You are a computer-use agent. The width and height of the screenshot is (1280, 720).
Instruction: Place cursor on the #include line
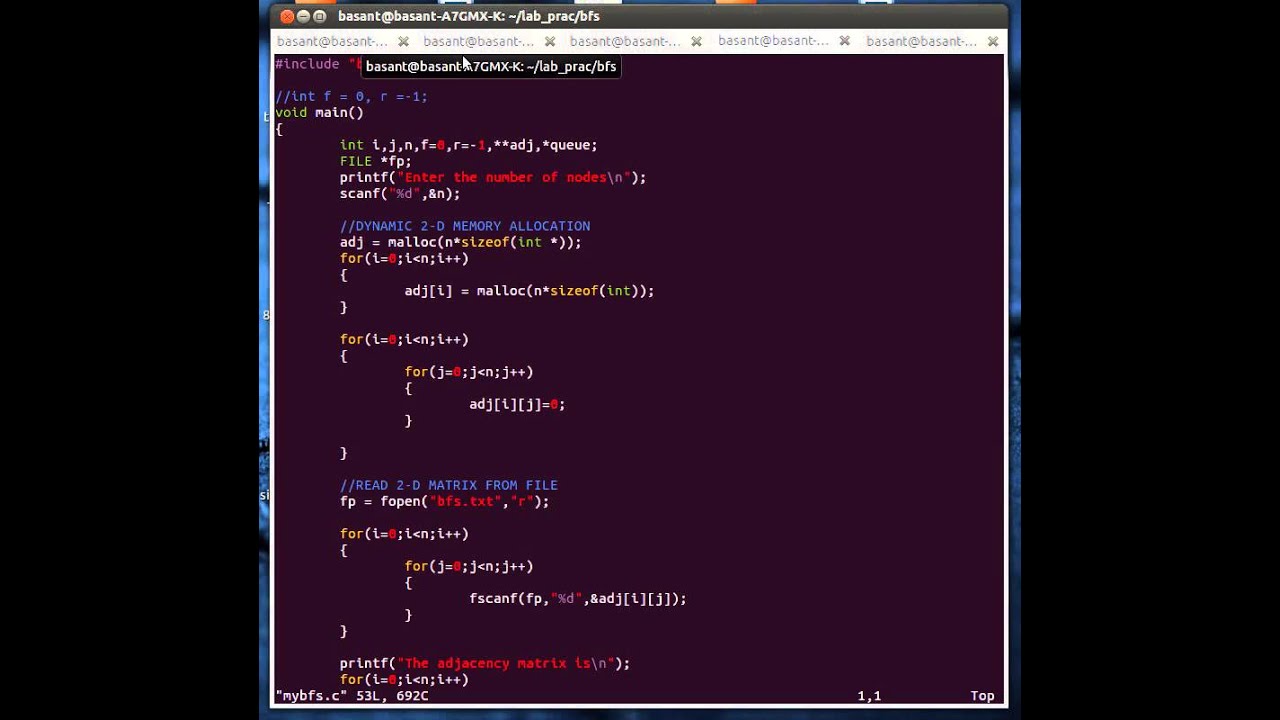pos(317,64)
